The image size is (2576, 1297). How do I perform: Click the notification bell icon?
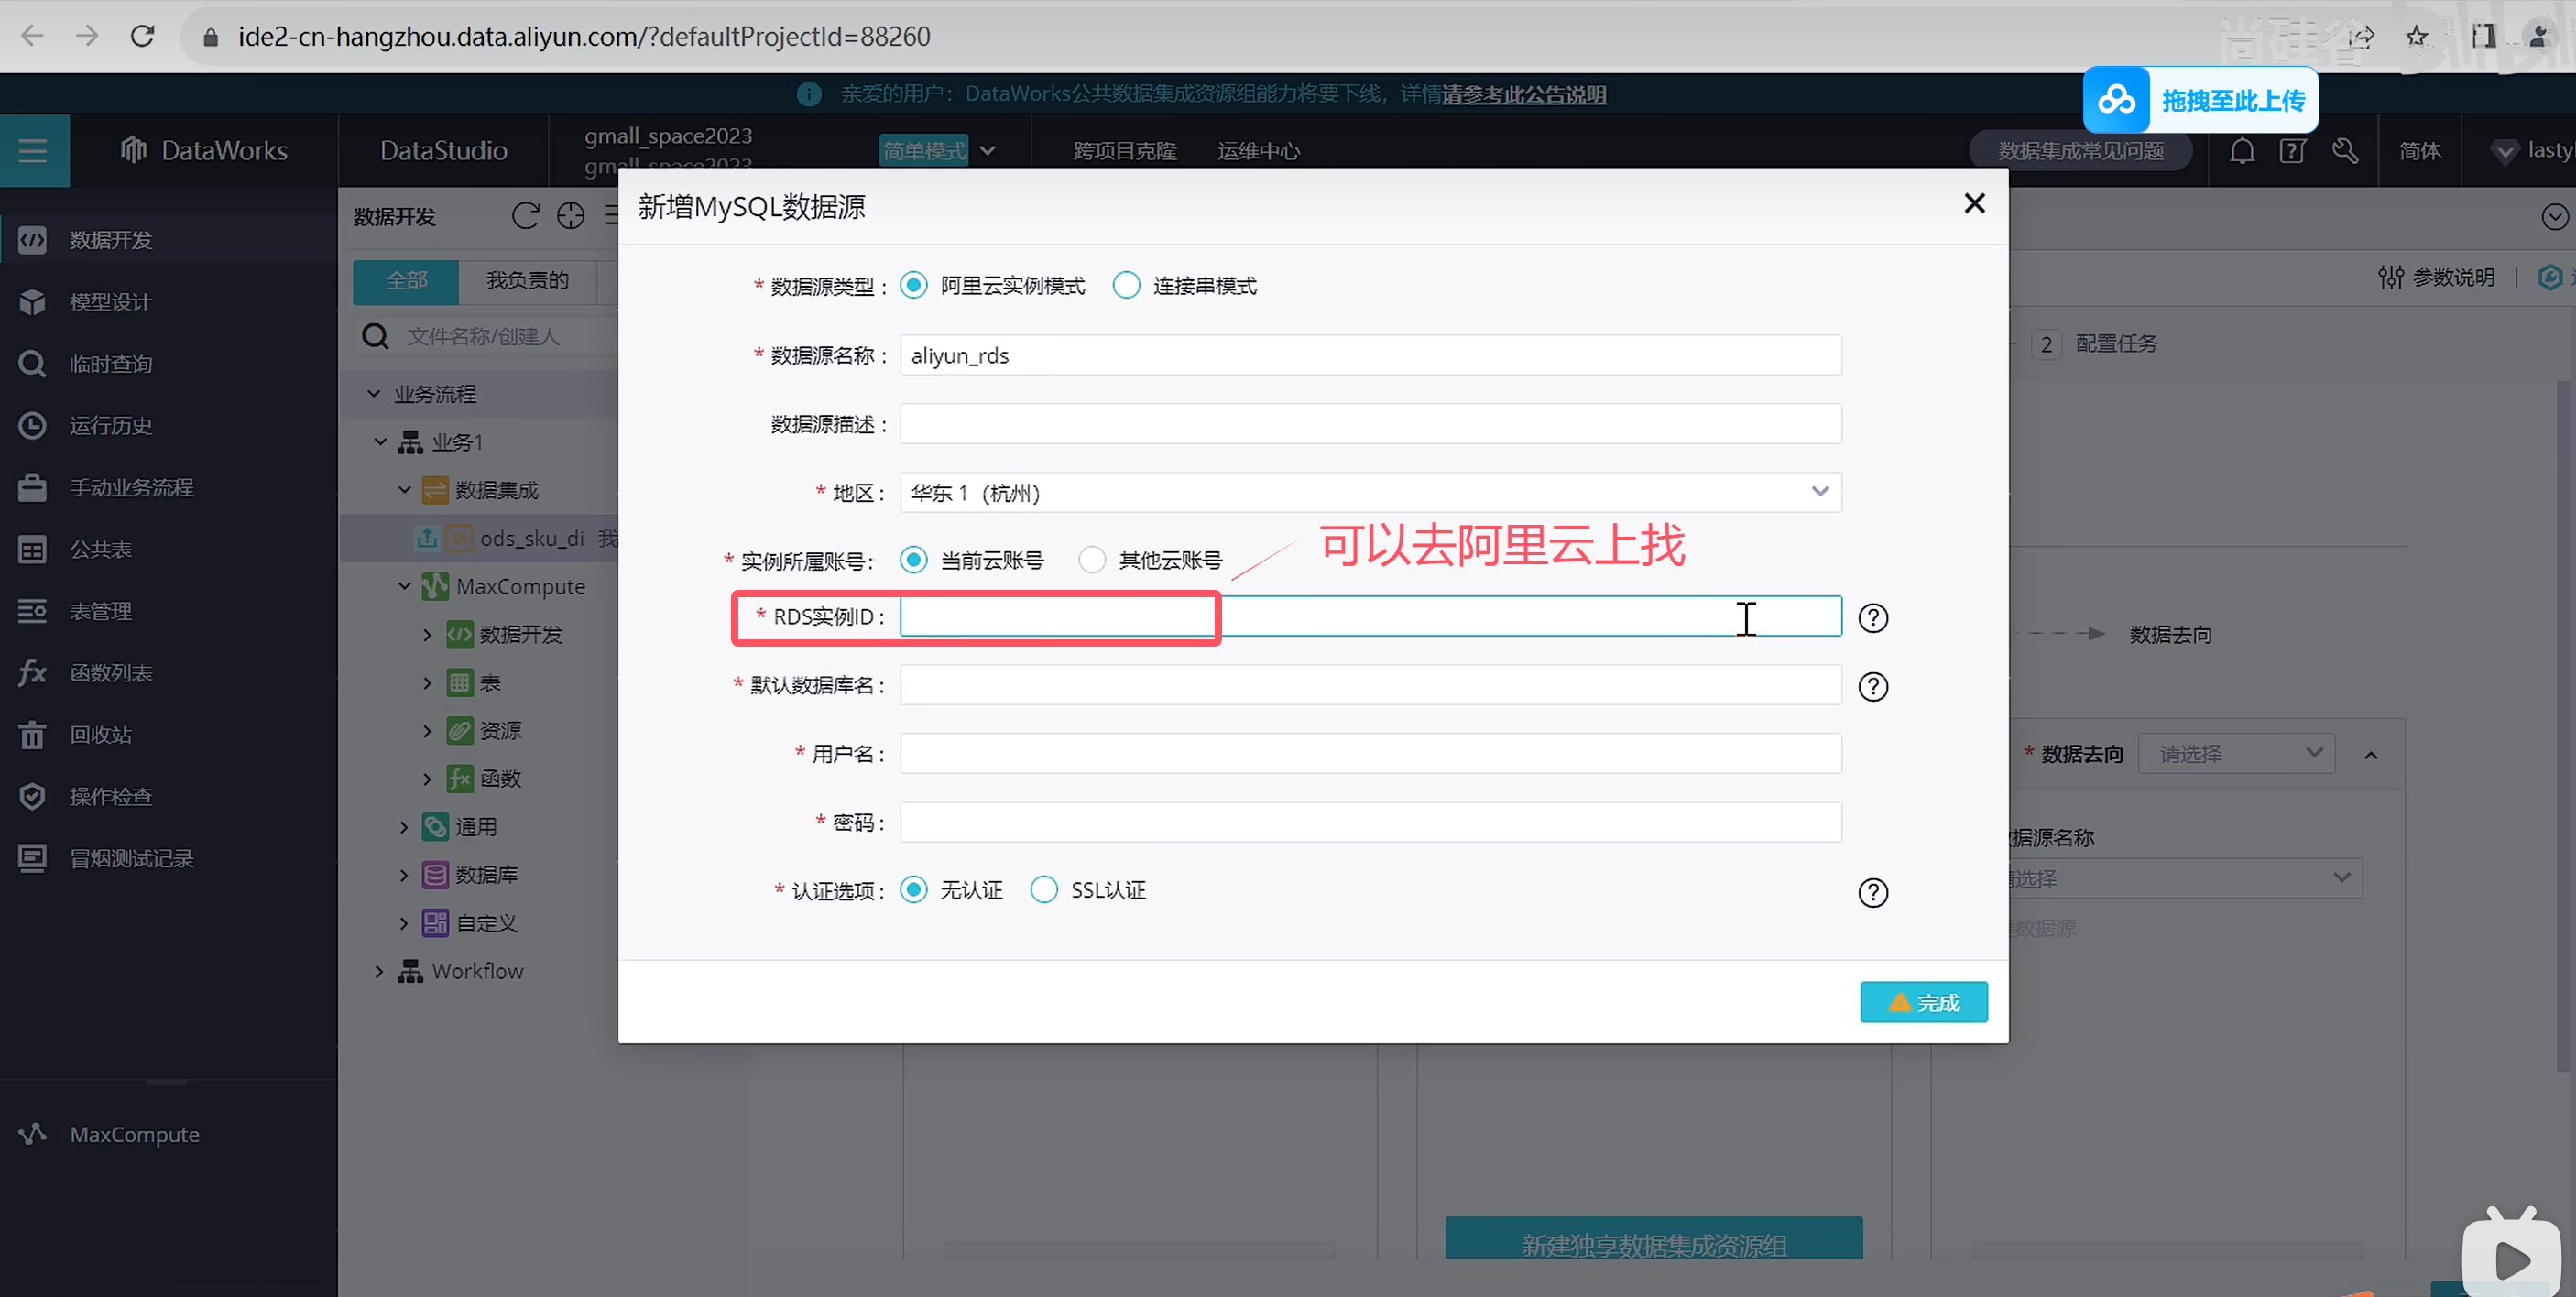coord(2242,151)
